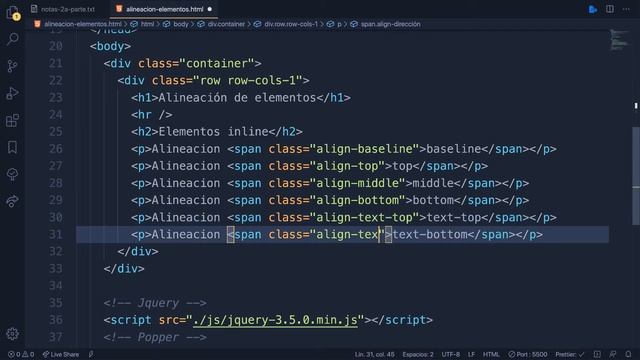
Task: Open the body breadcrumb segment
Action: [181, 24]
